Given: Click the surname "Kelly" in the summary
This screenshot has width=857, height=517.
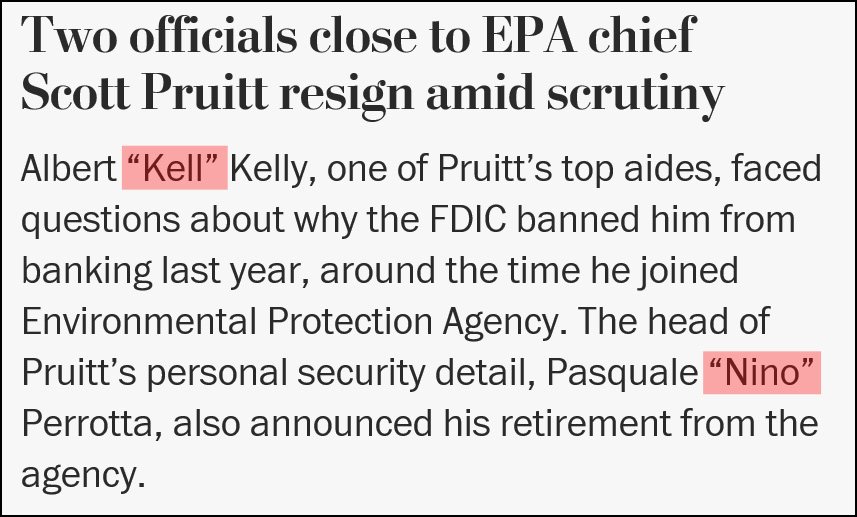Looking at the screenshot, I should (x=274, y=169).
